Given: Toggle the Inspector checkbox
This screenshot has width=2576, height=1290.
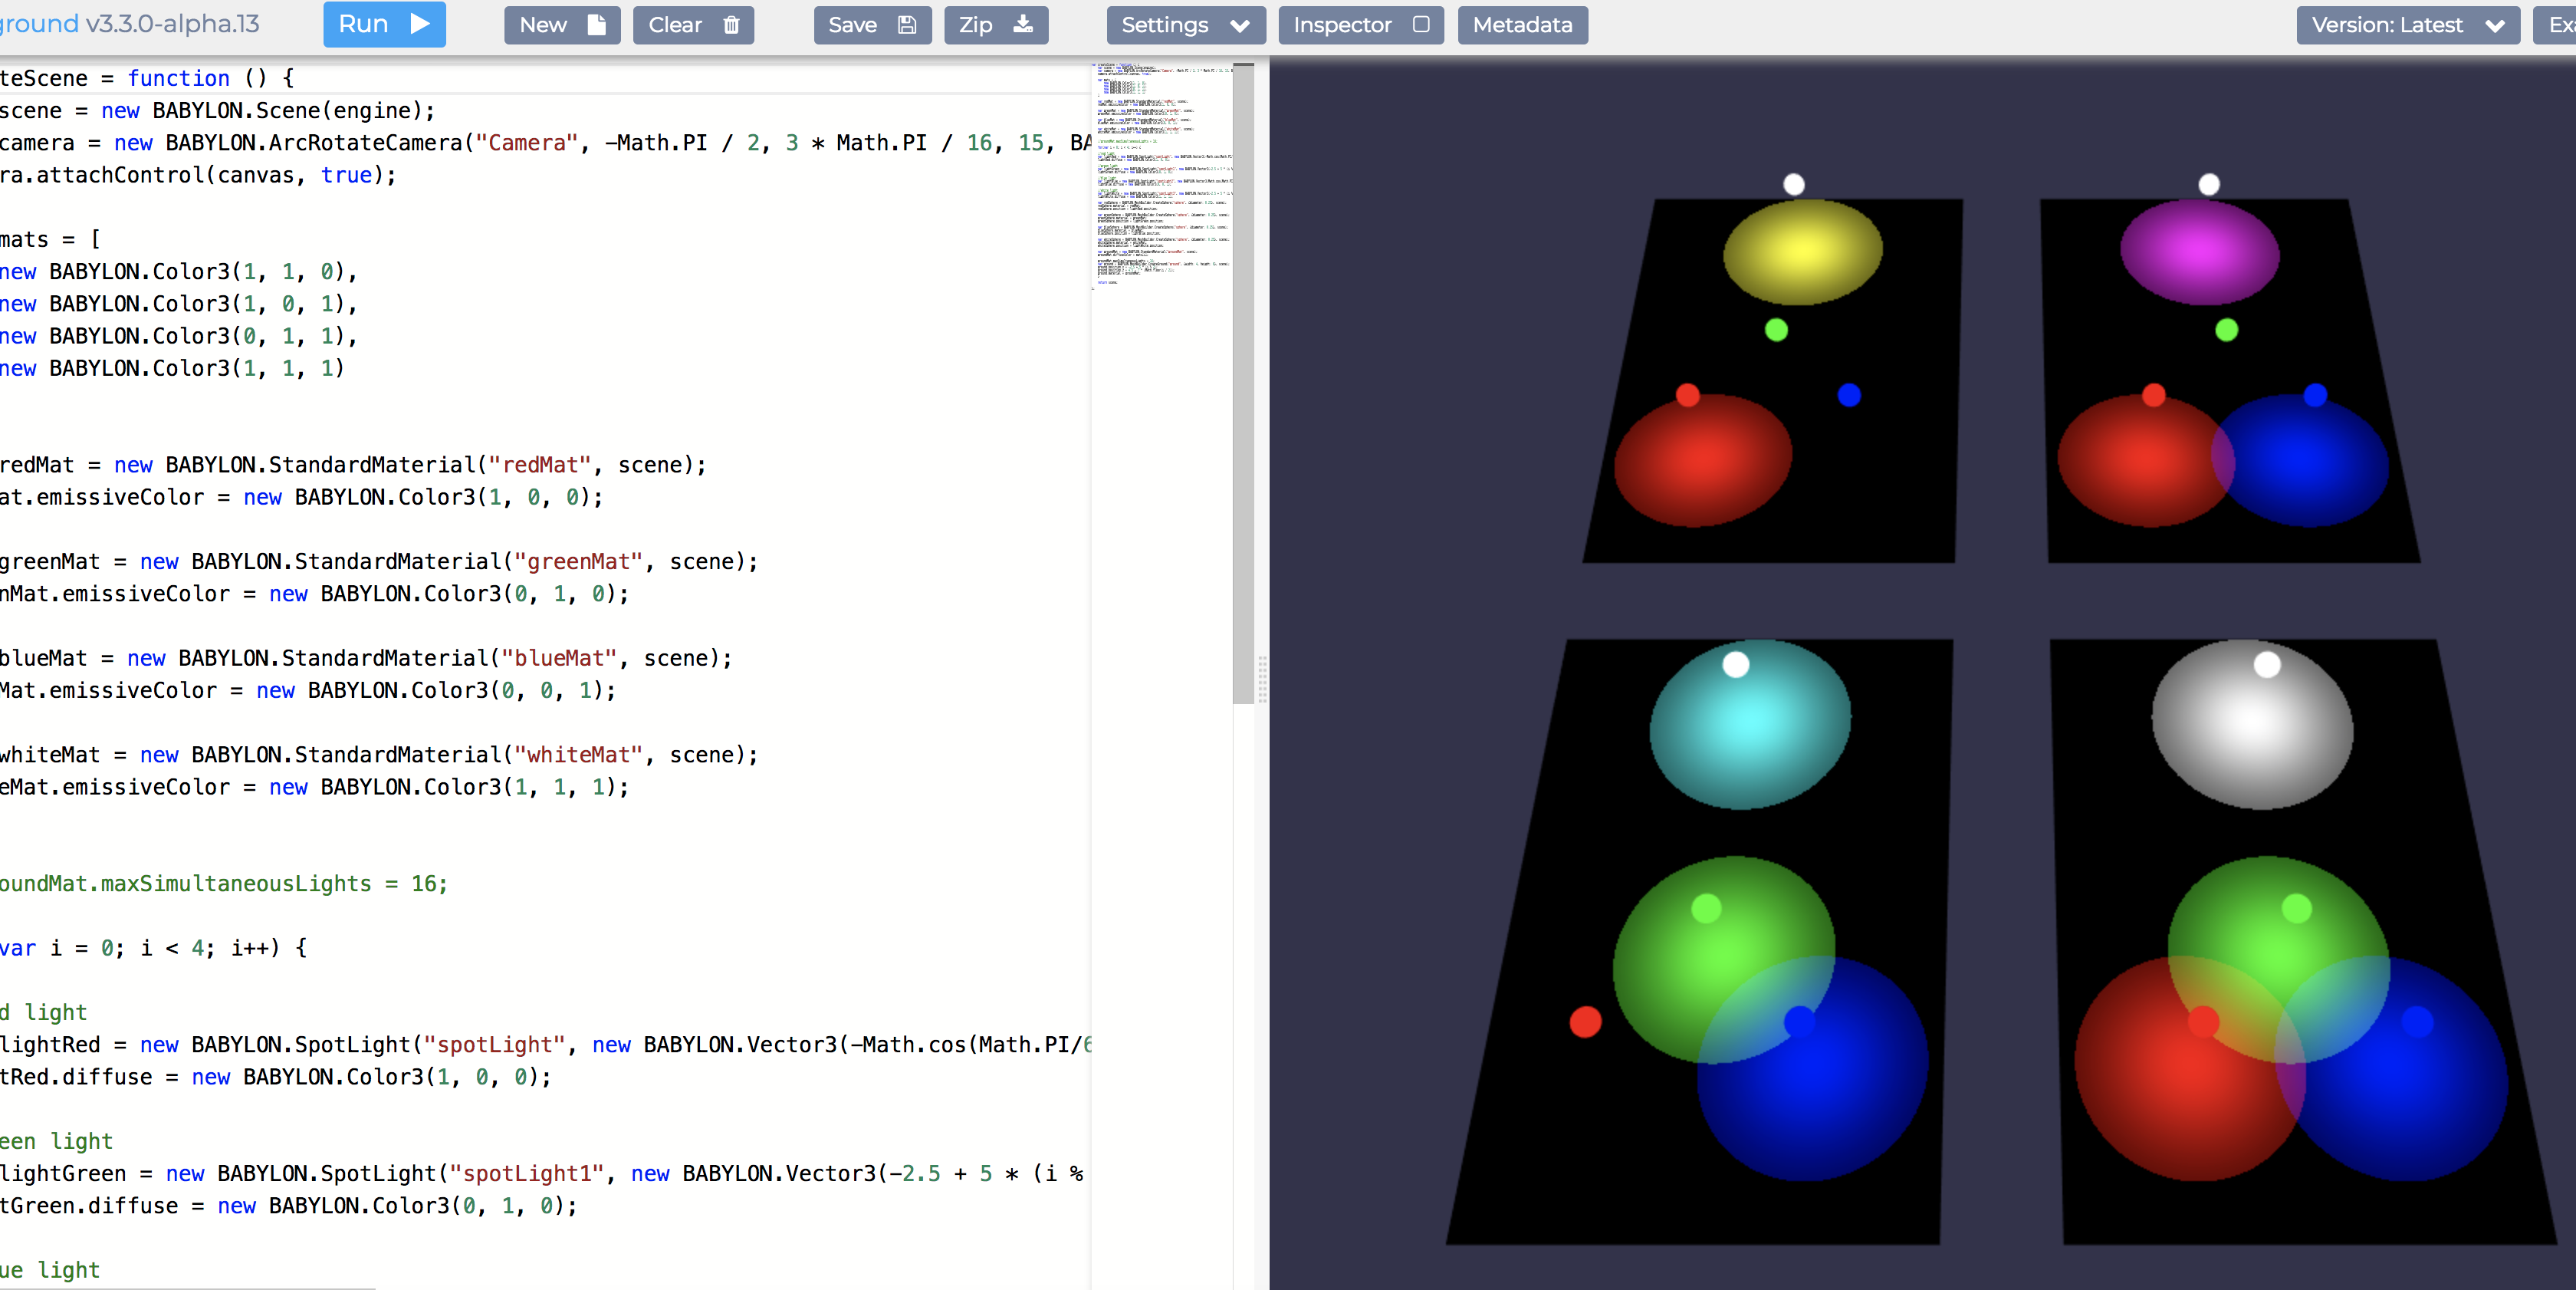Looking at the screenshot, I should [1420, 24].
